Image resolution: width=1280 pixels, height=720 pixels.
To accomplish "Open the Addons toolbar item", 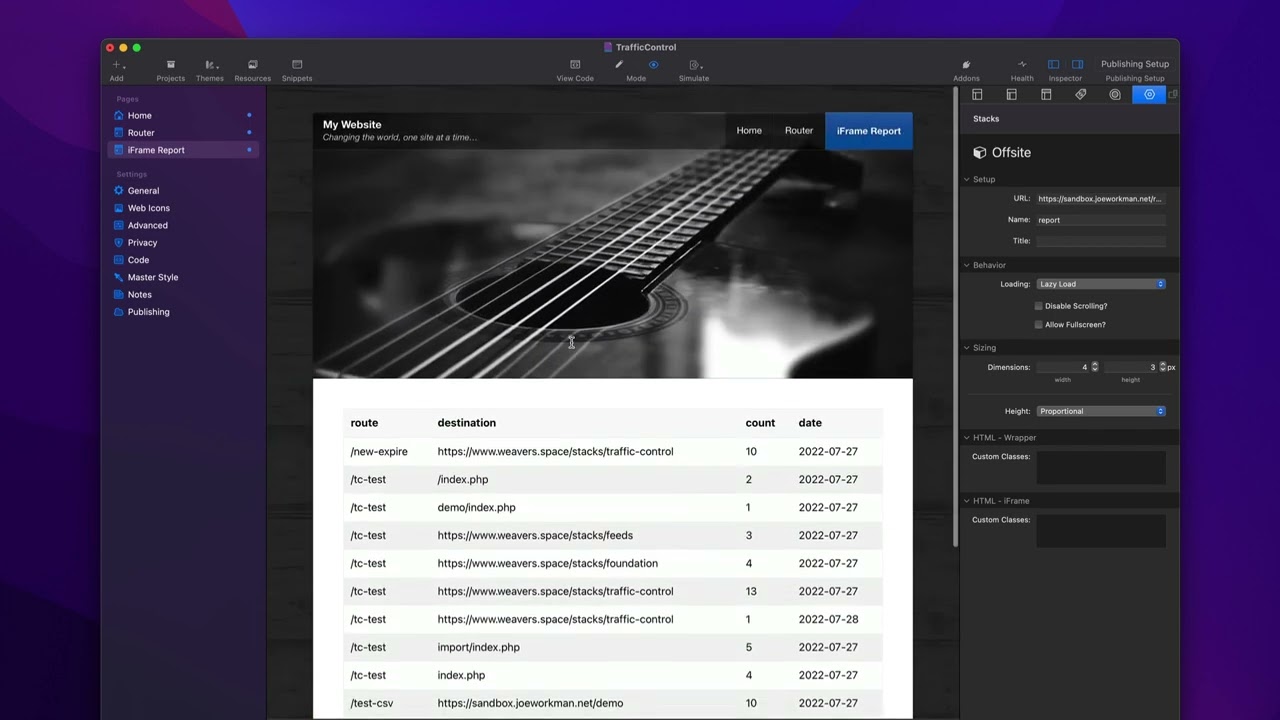I will coord(966,70).
